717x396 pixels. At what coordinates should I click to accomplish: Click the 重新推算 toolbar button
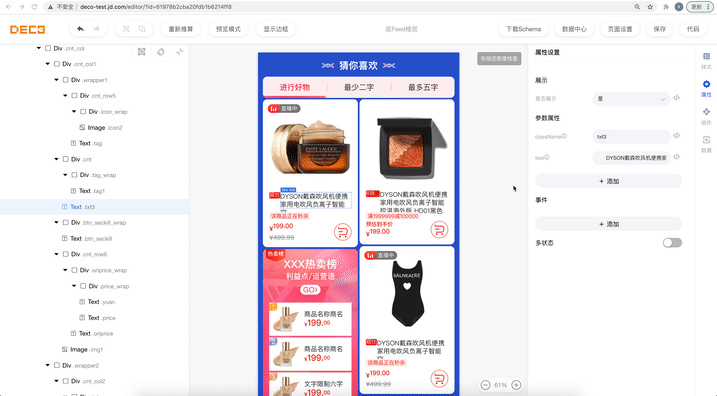pos(181,29)
